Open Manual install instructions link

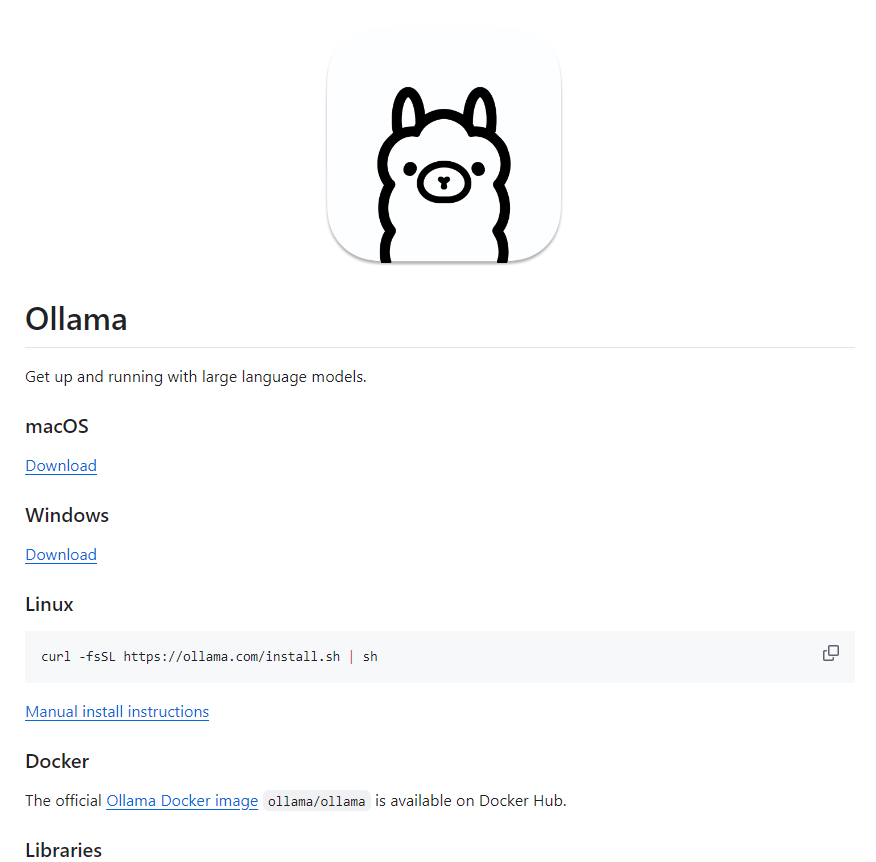tap(117, 711)
